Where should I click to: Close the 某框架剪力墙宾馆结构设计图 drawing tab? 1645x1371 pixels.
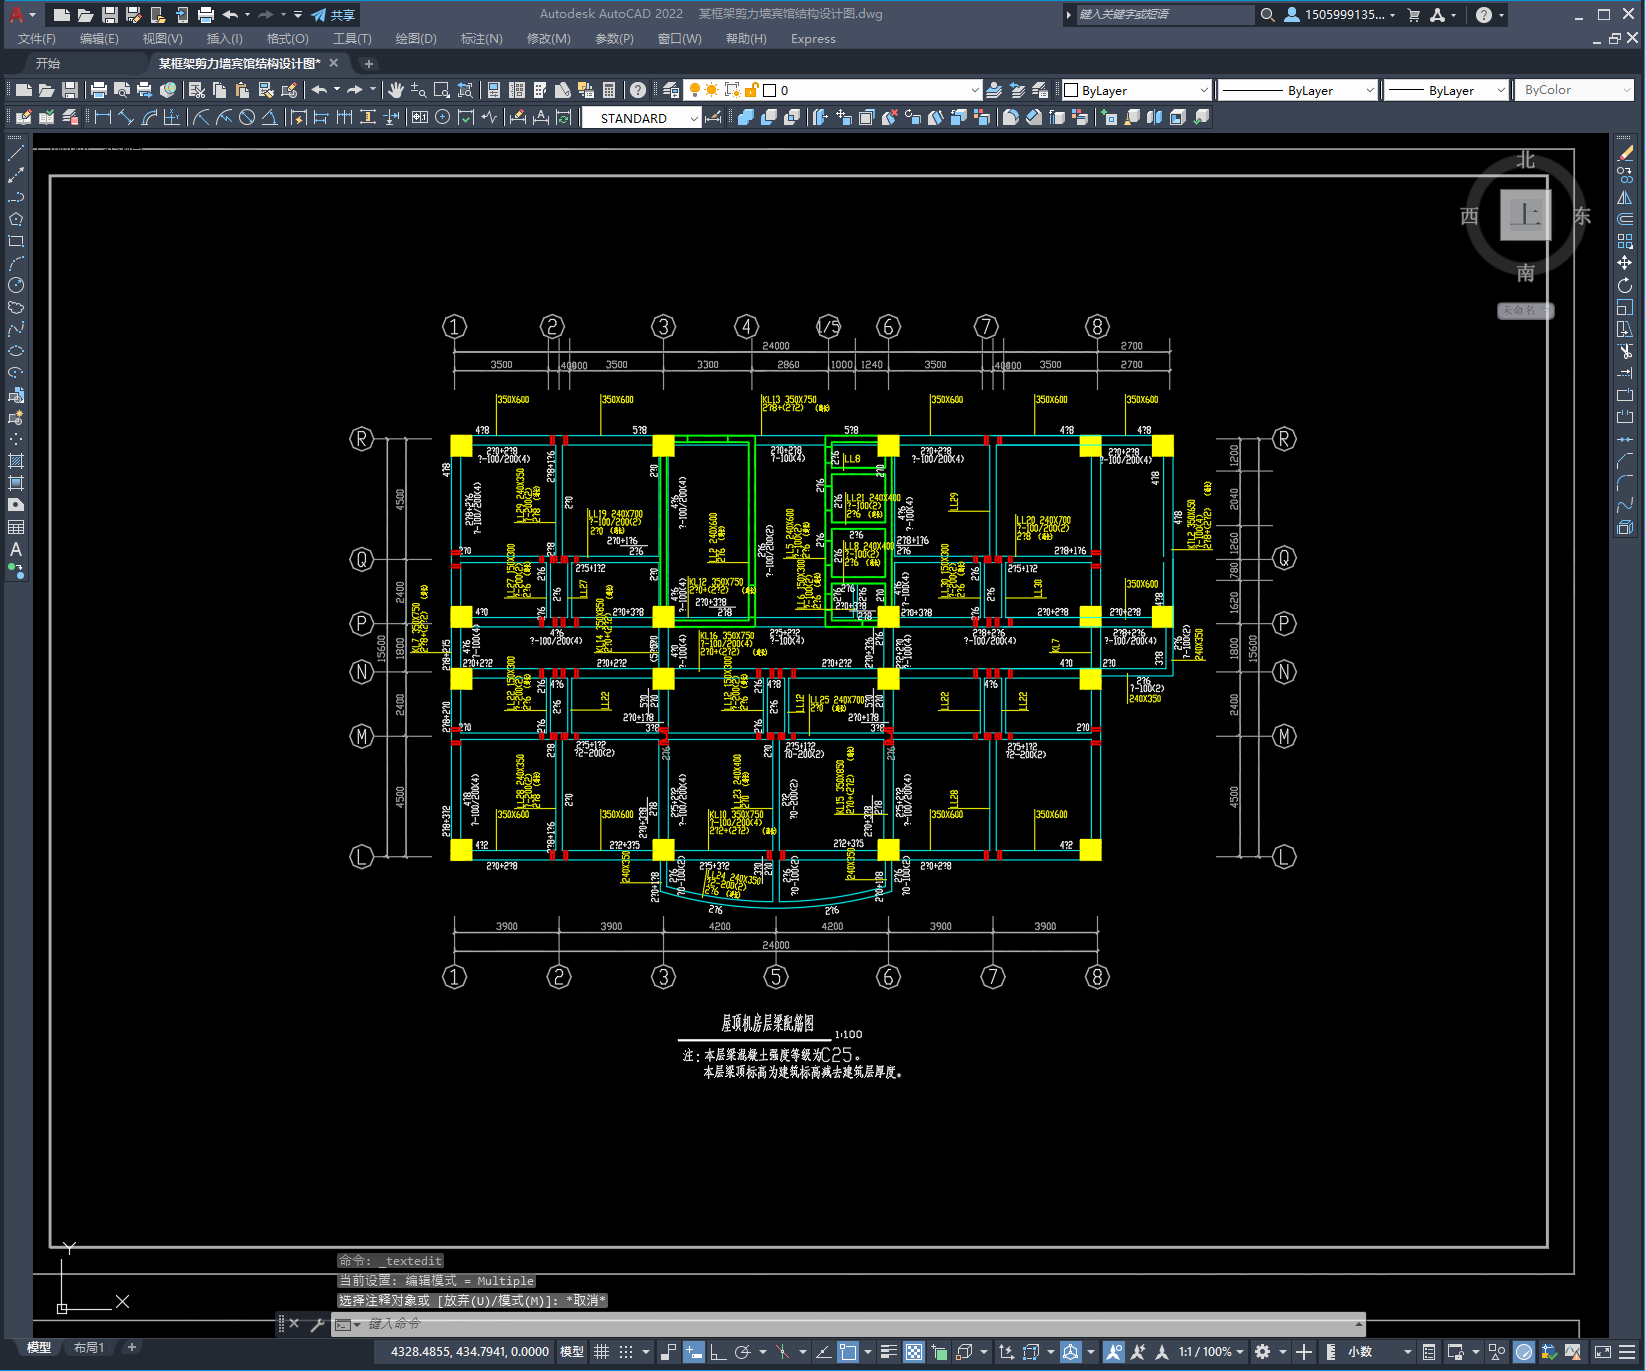pos(334,63)
